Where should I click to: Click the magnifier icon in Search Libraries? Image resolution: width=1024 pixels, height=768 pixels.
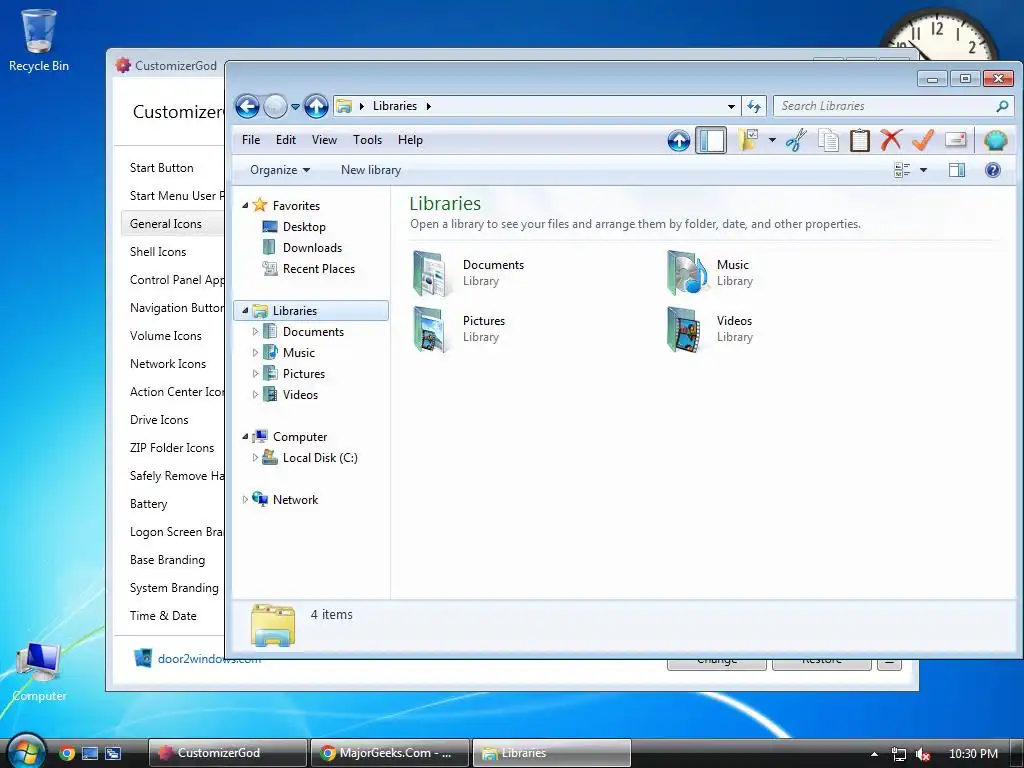coord(1002,106)
